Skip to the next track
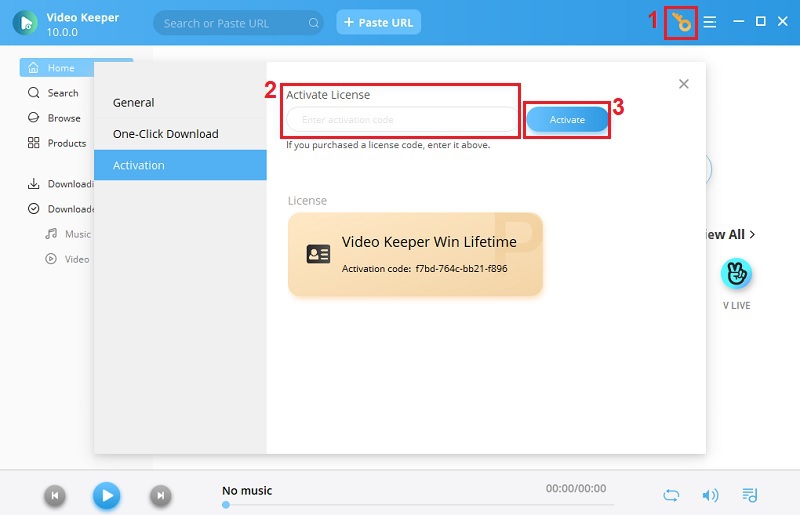The height and width of the screenshot is (515, 800). tap(160, 495)
